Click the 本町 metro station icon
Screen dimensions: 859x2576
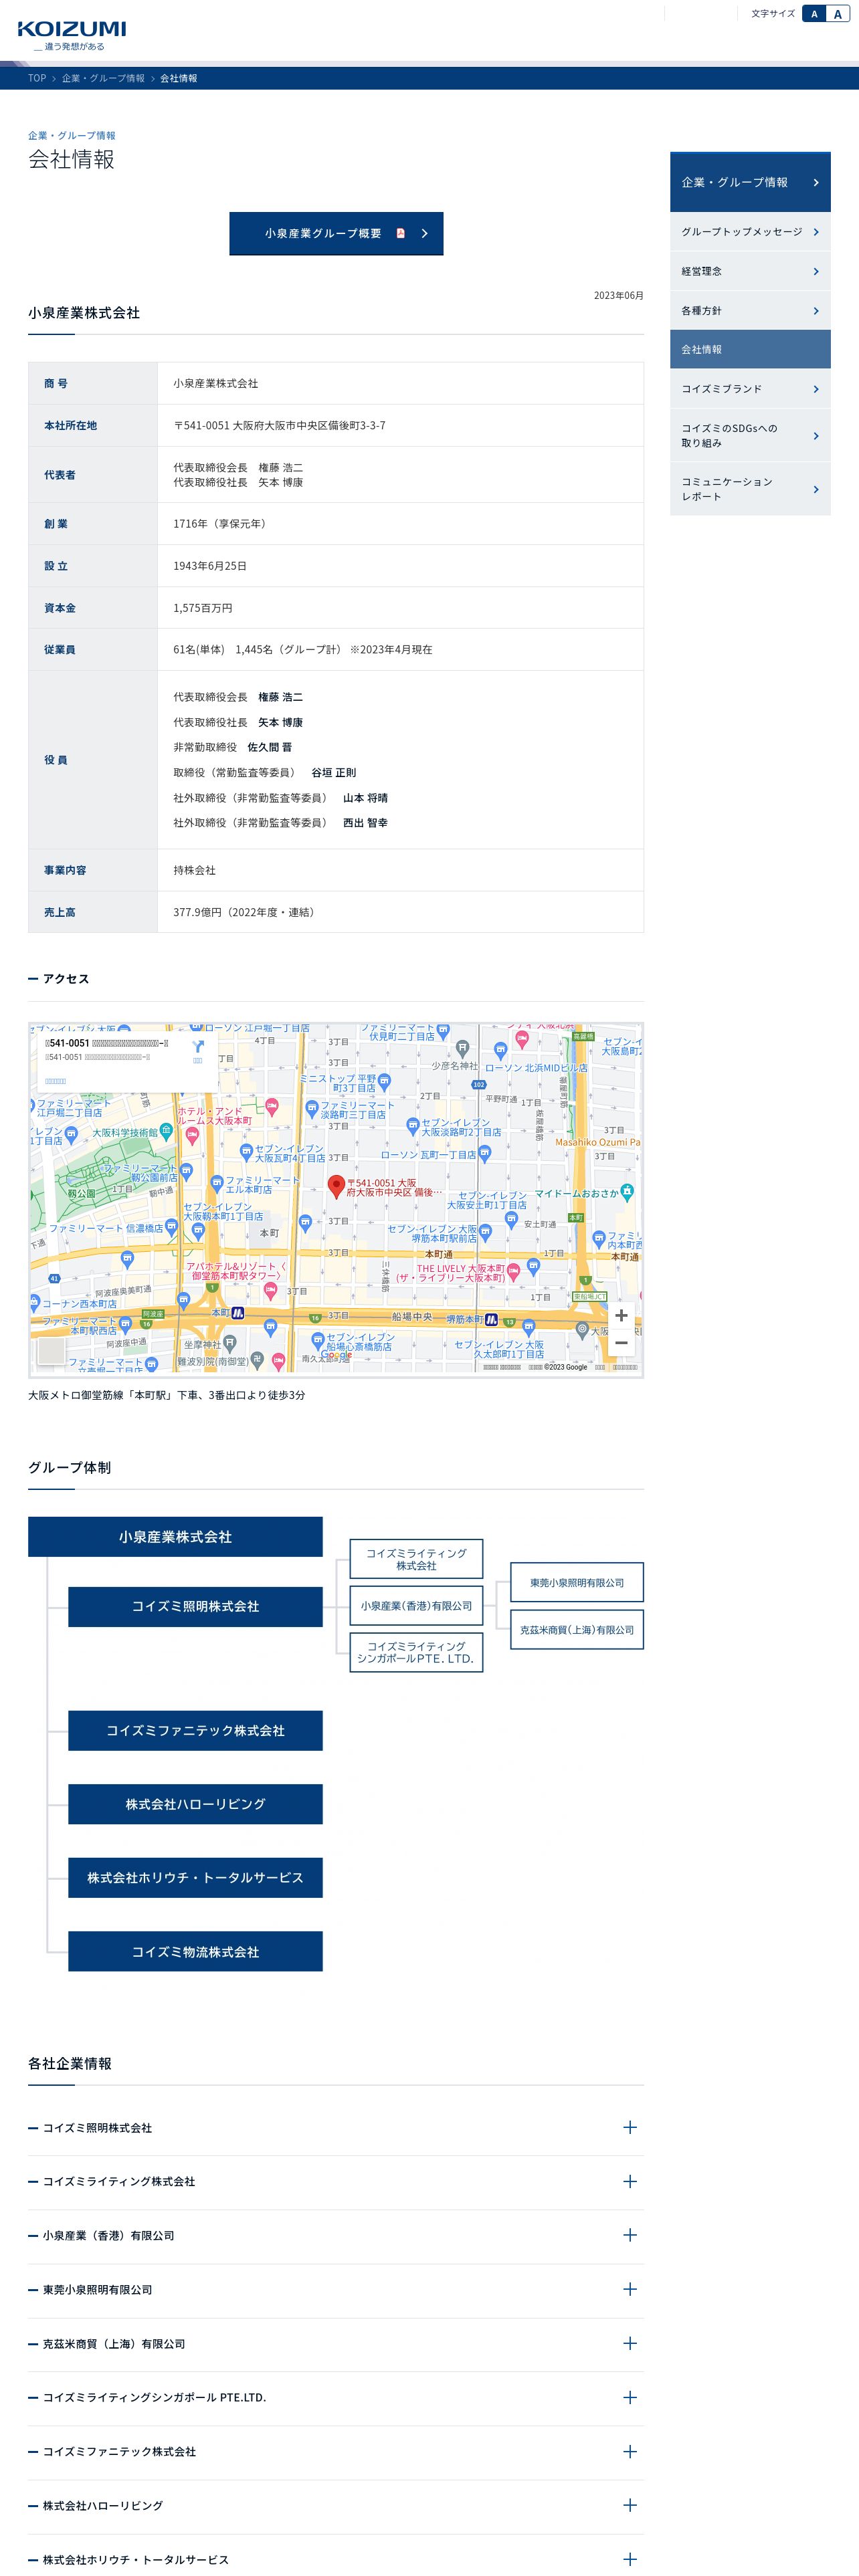pos(238,1313)
